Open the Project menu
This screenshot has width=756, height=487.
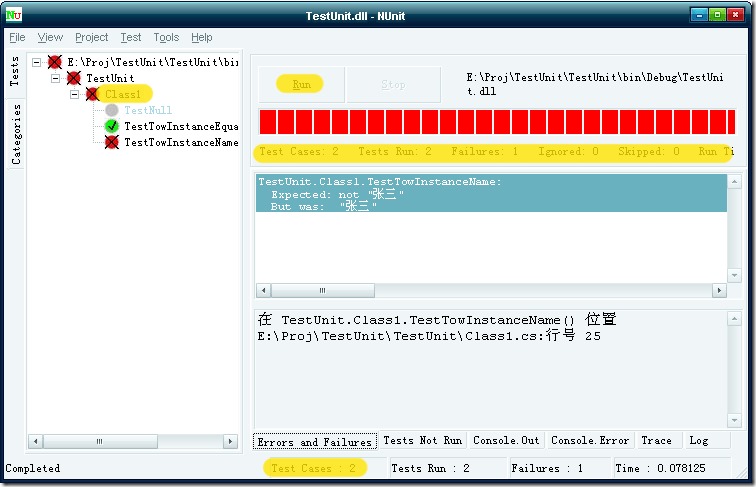pos(92,37)
